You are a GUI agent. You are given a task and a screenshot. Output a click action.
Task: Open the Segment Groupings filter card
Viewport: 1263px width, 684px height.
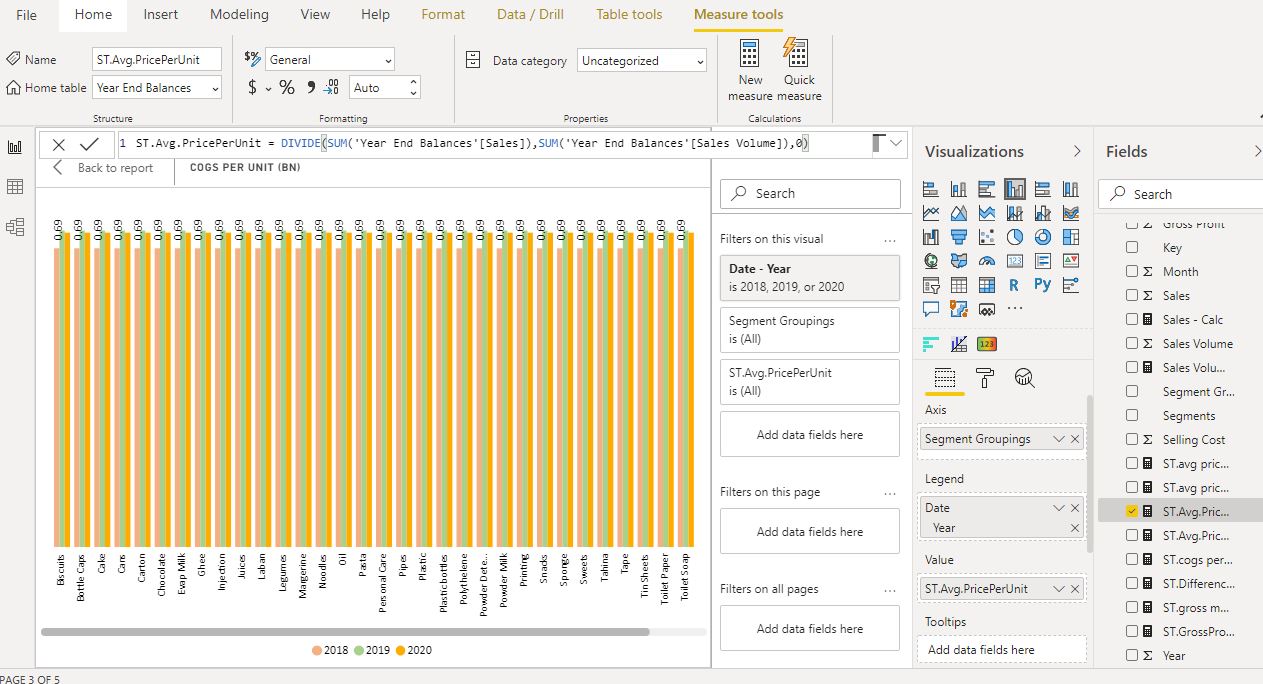[809, 330]
